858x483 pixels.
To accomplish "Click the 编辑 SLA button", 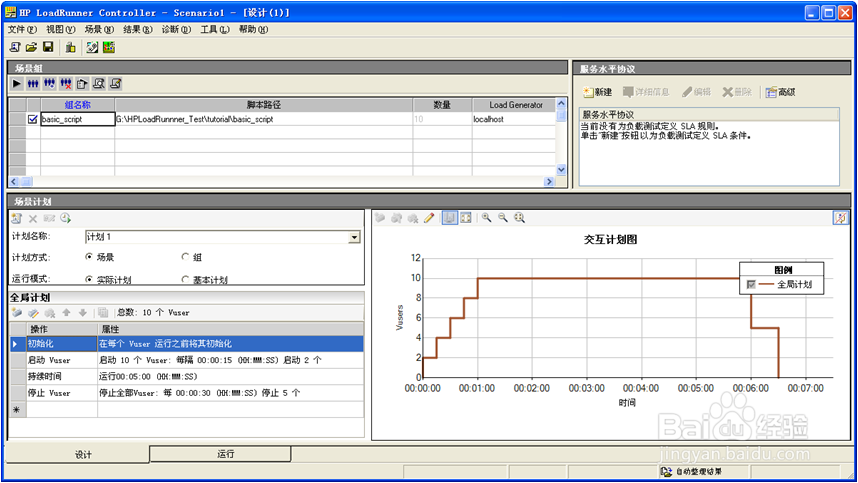I will pyautogui.click(x=696, y=92).
